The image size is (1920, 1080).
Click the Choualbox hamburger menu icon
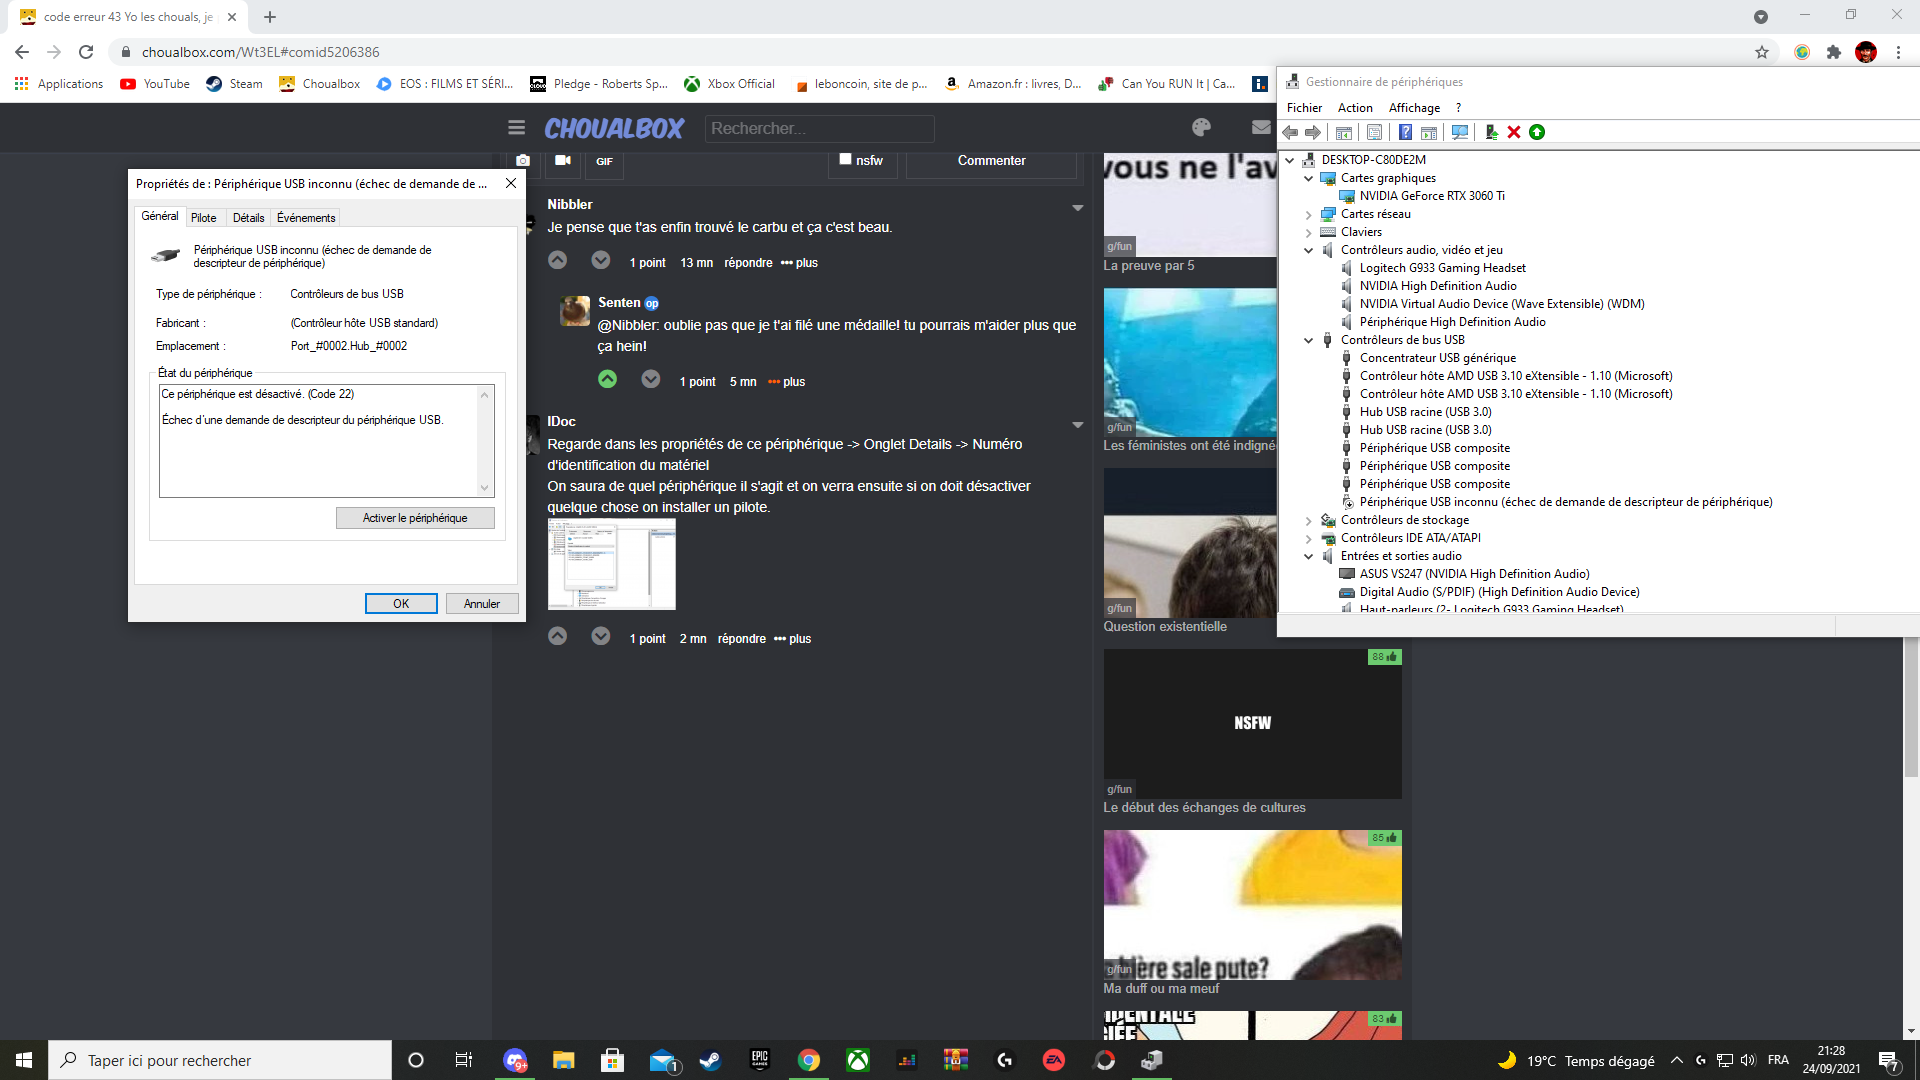click(x=516, y=127)
